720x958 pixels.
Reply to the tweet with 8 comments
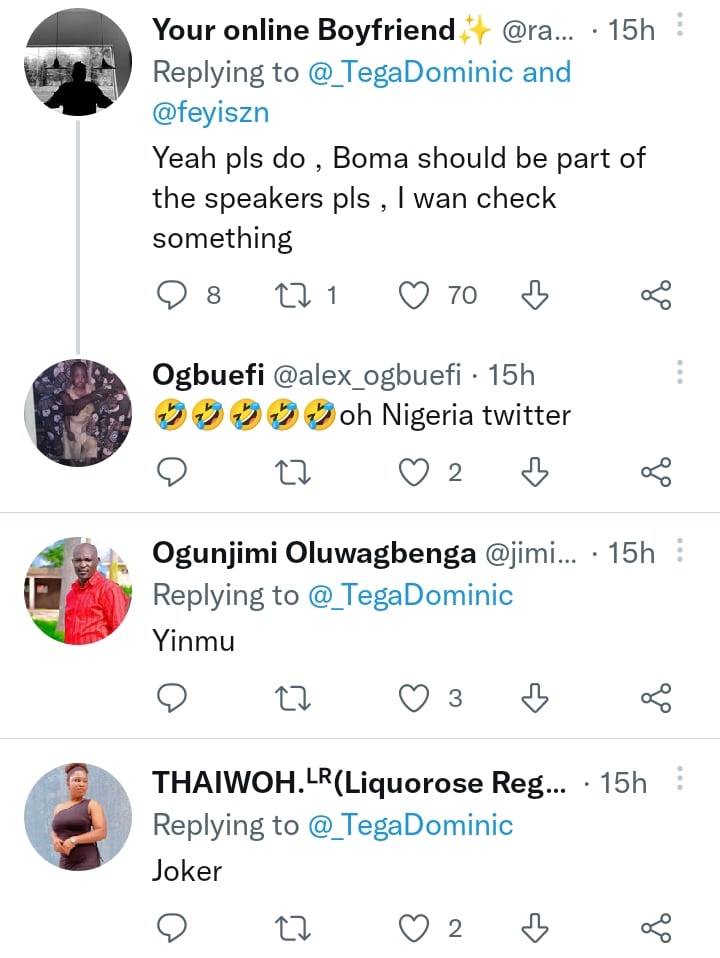point(174,295)
